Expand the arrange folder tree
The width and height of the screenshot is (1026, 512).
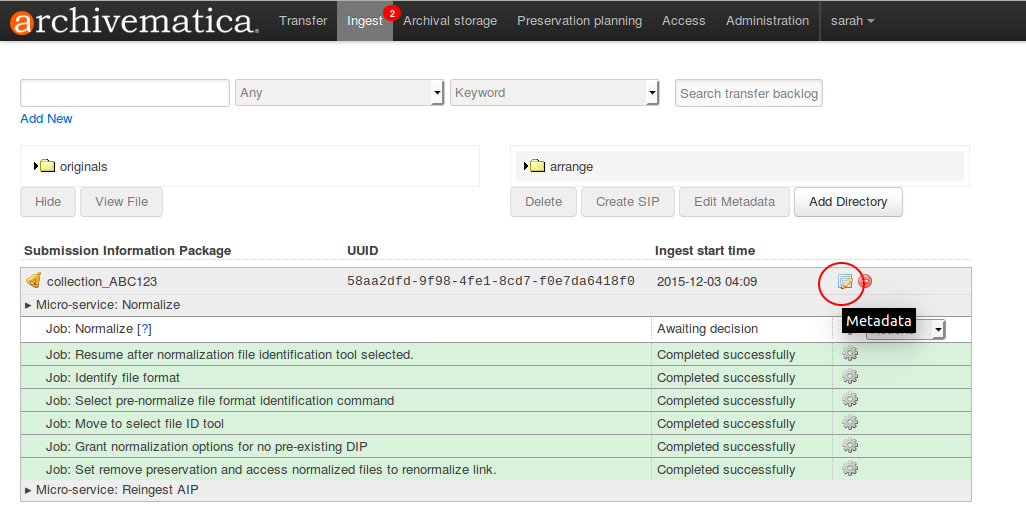click(x=526, y=166)
